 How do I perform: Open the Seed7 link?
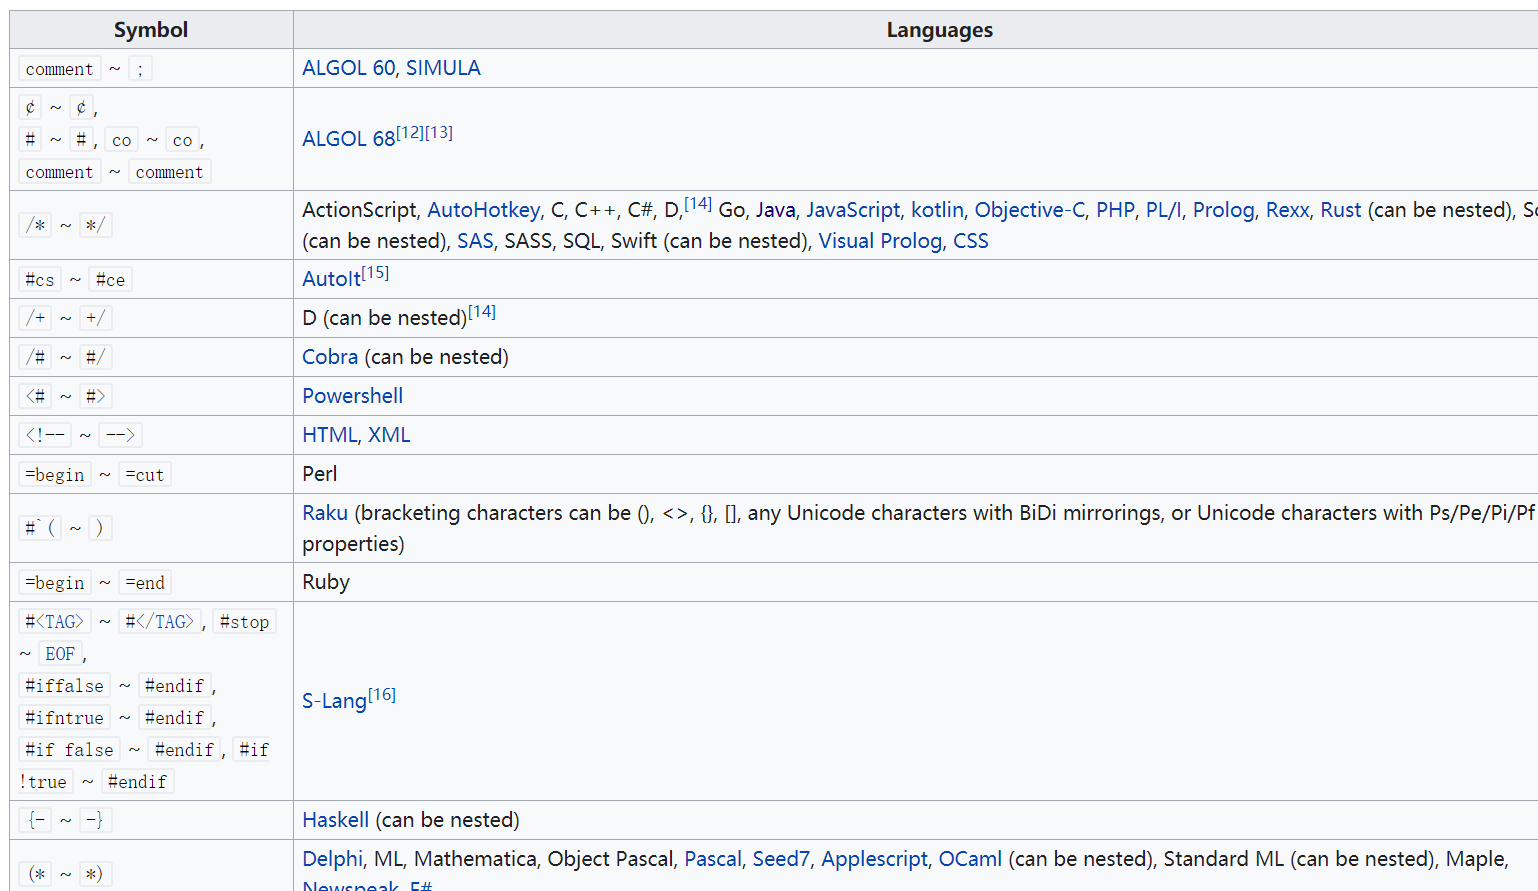pyautogui.click(x=781, y=859)
